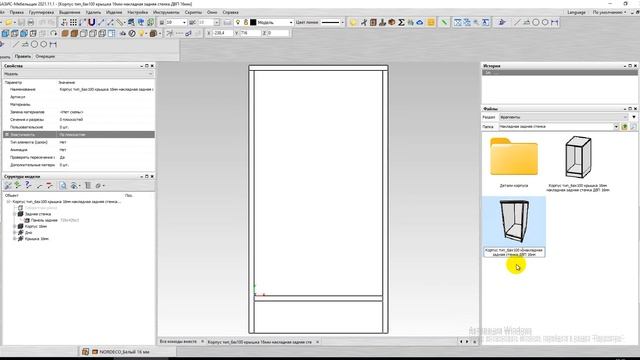The image size is (640, 360).
Task: Click the light bulb icon in second toolbar
Action: [x=142, y=33]
